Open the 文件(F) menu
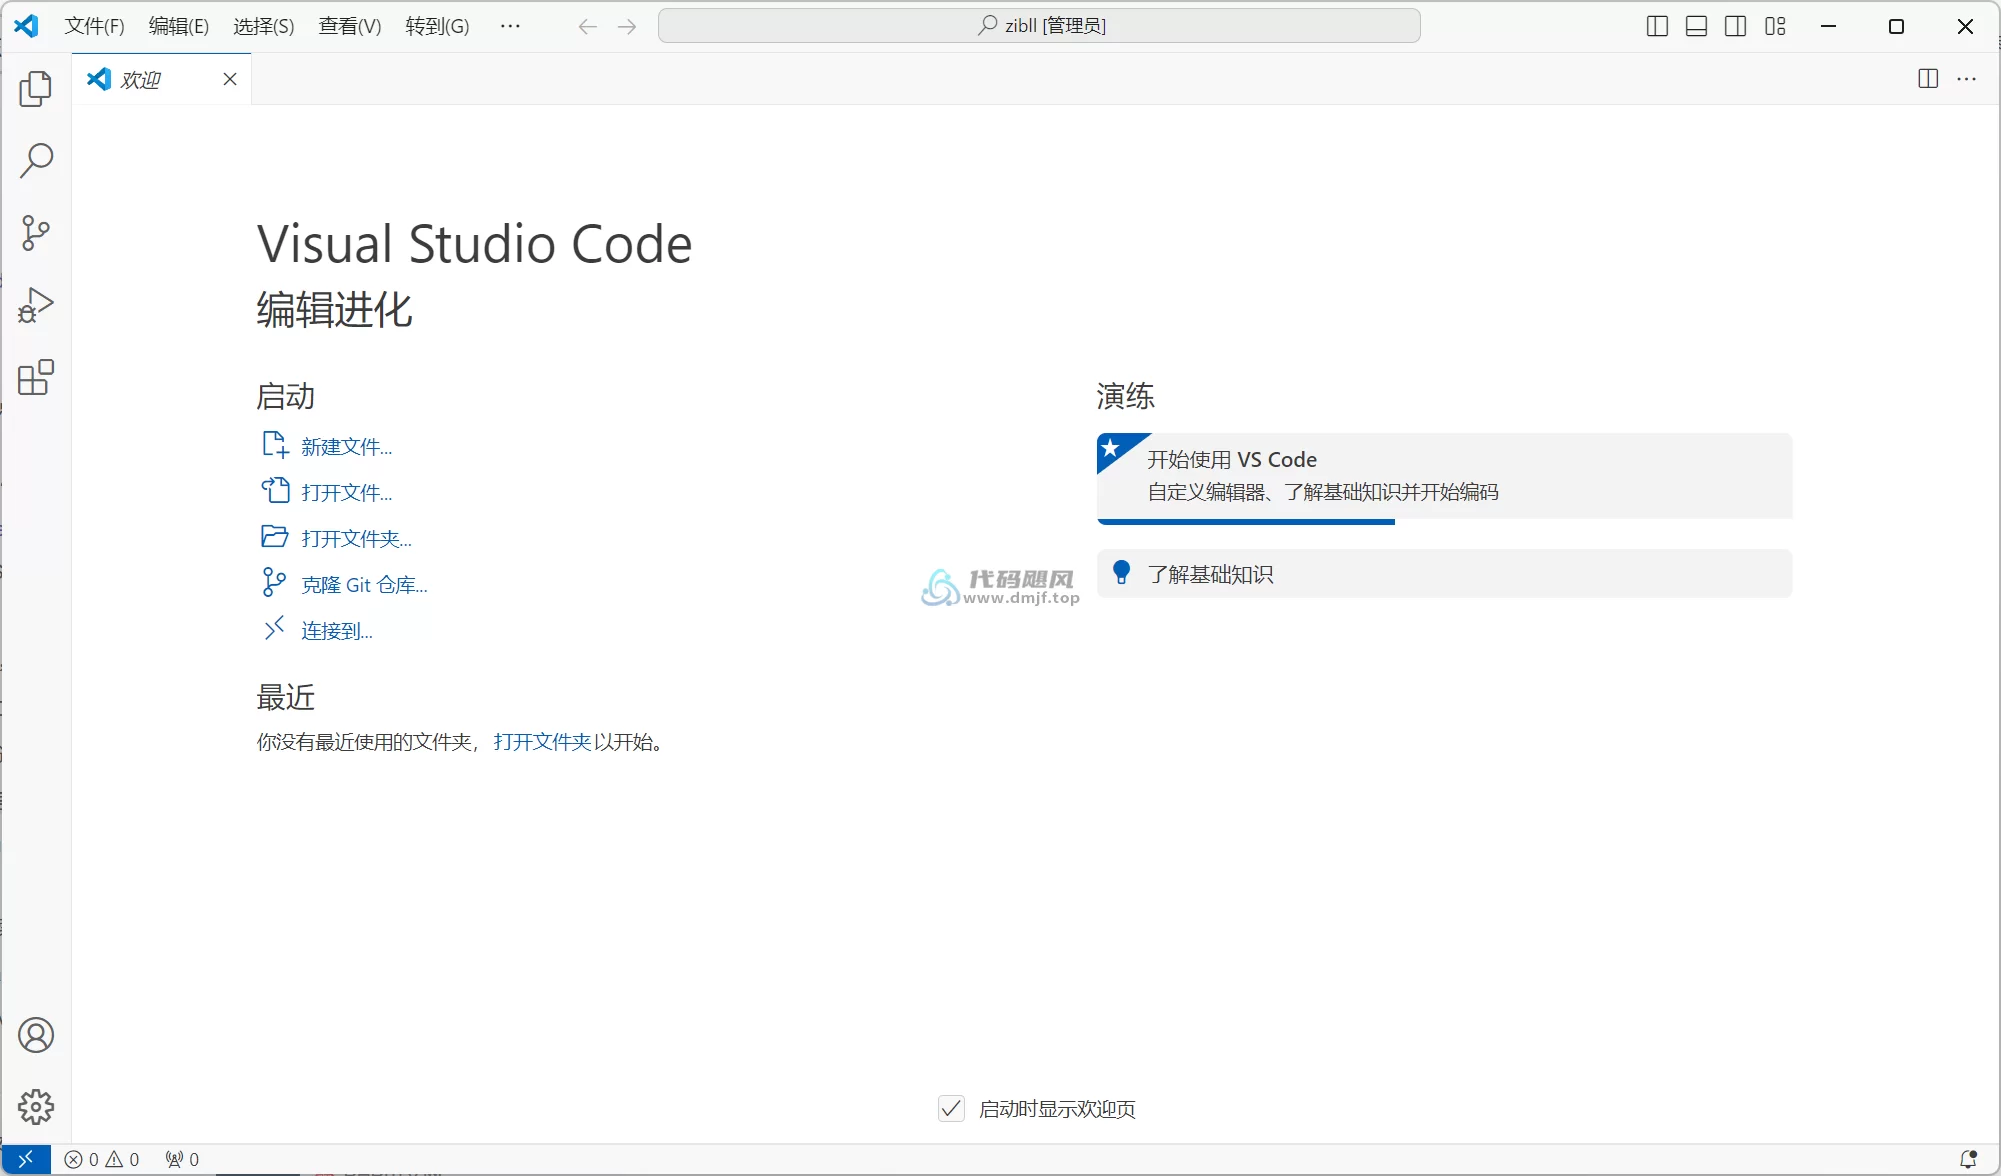This screenshot has height=1176, width=2001. coord(94,26)
